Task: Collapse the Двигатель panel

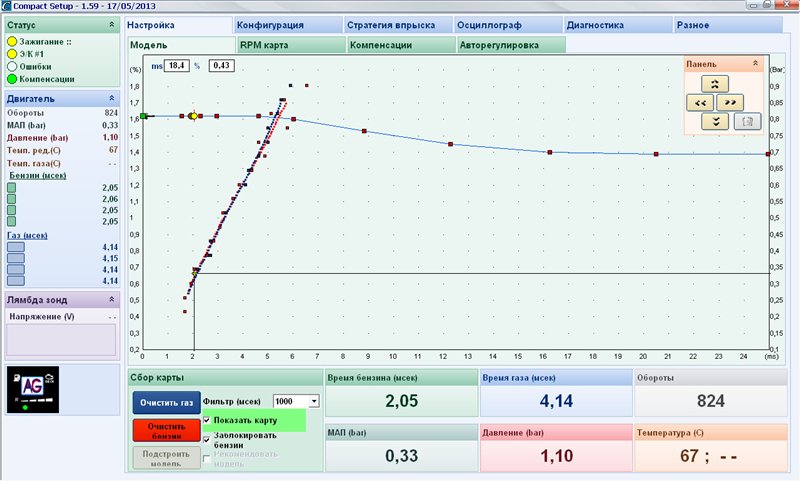Action: coord(111,99)
